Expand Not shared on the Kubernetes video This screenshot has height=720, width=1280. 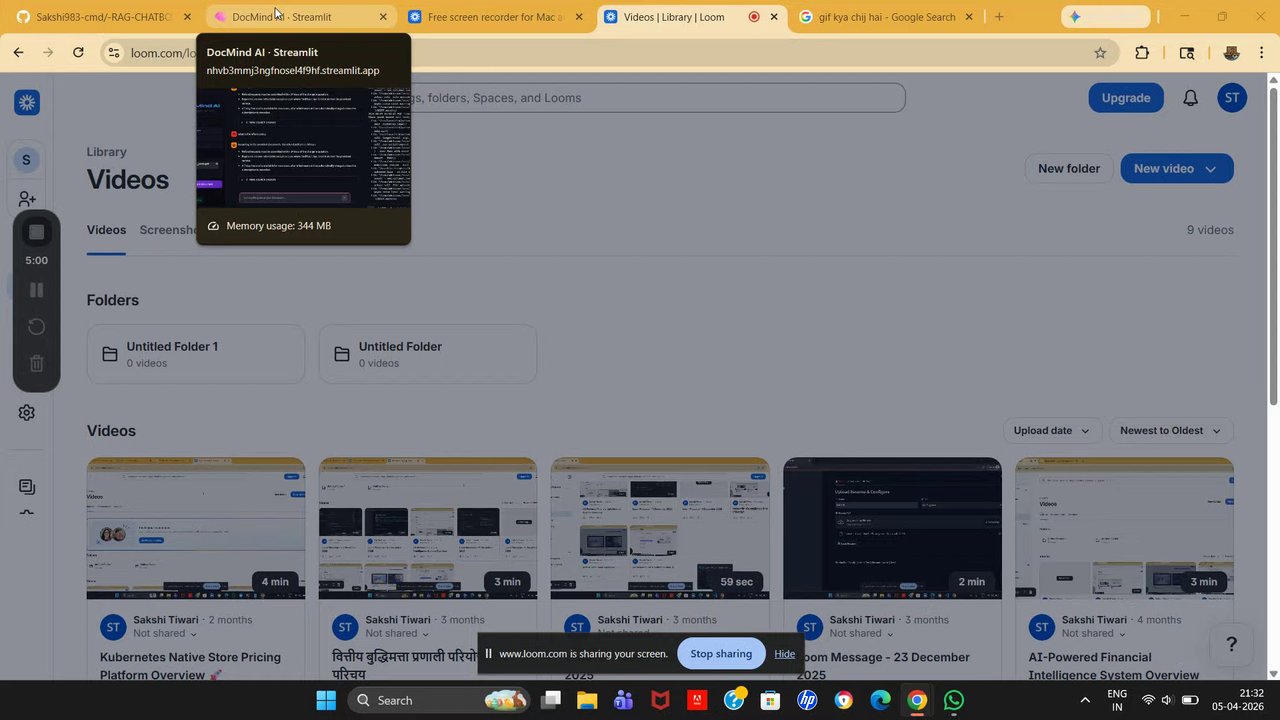tap(165, 634)
